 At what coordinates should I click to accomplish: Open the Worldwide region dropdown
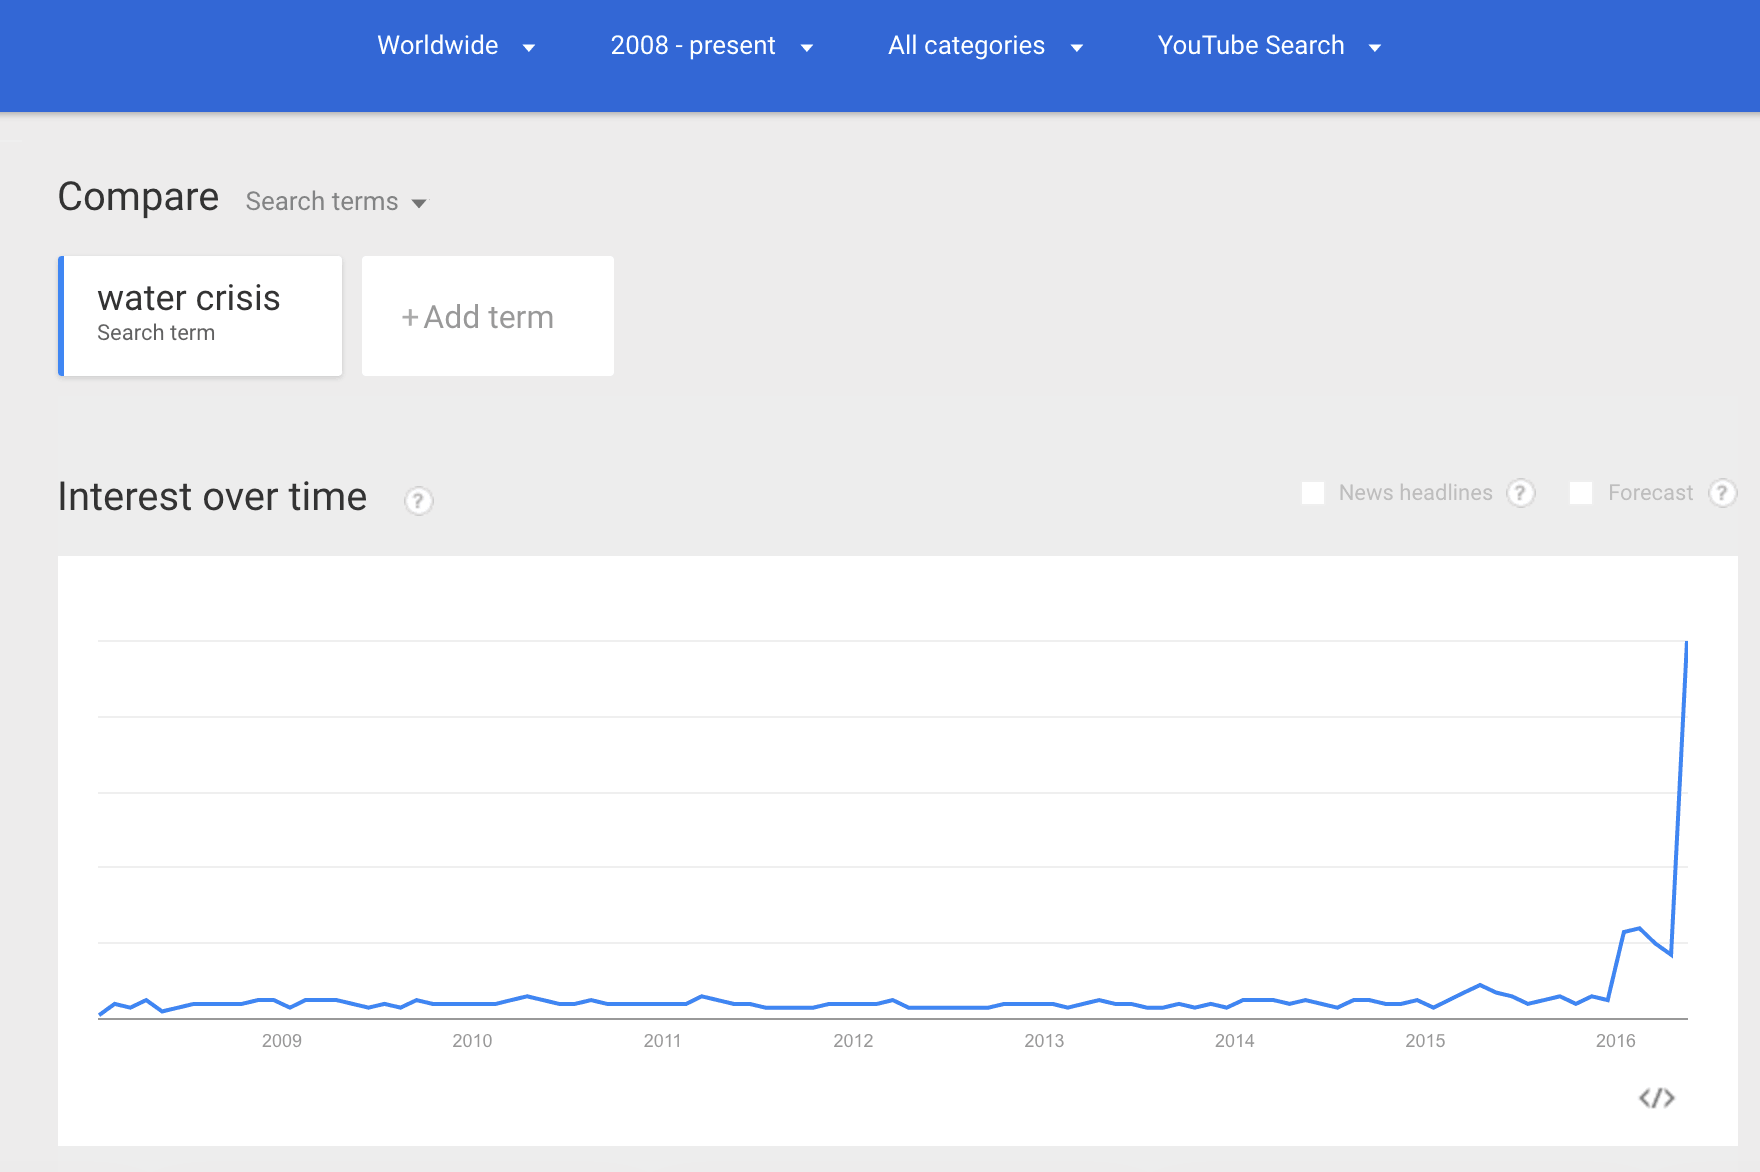tap(456, 46)
